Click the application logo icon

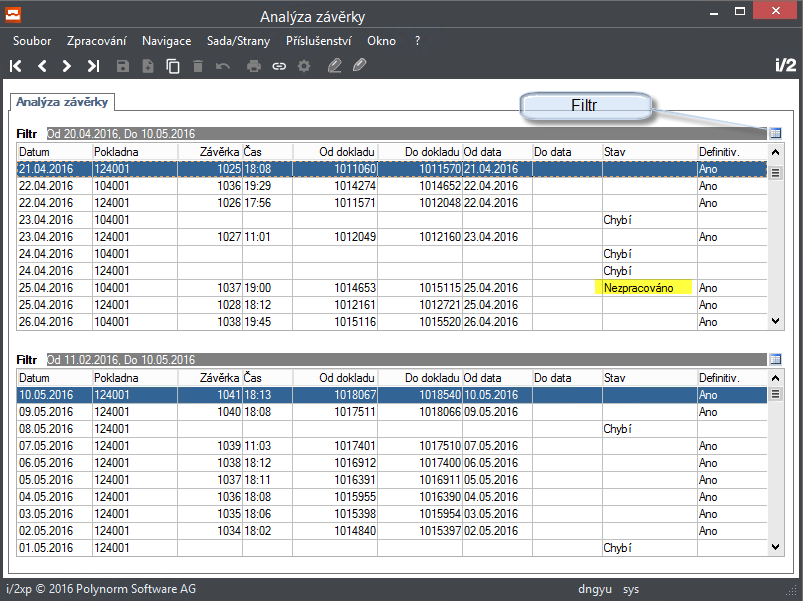click(x=13, y=15)
